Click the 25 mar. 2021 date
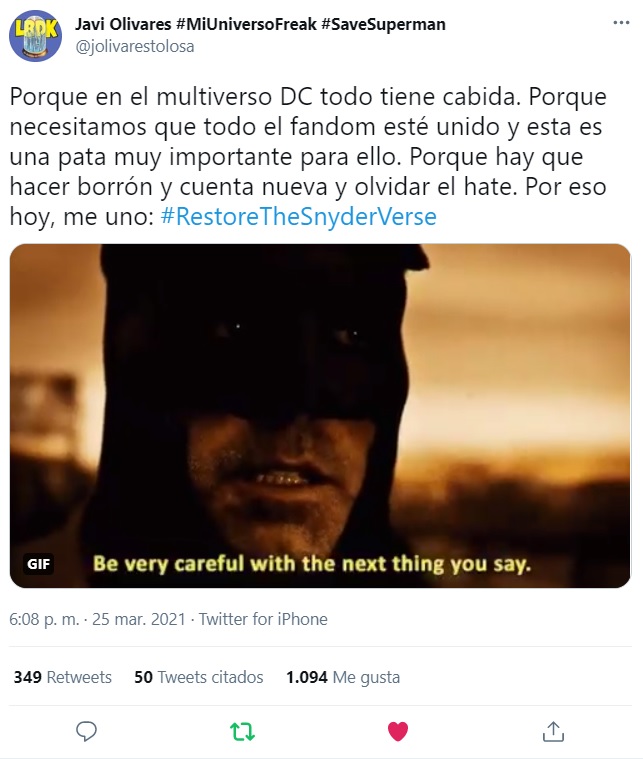643x759 pixels. tap(139, 619)
